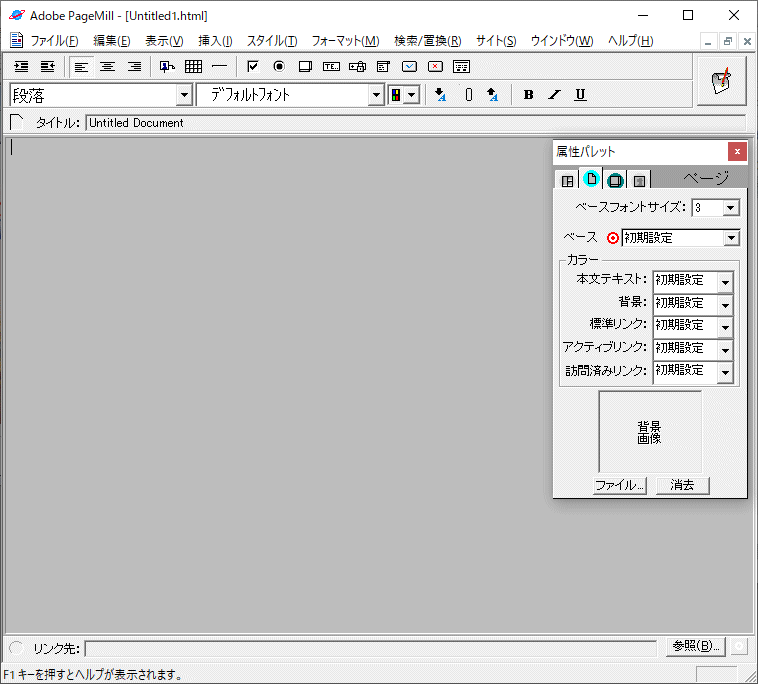Center-align the text
The height and width of the screenshot is (684, 758).
107,67
